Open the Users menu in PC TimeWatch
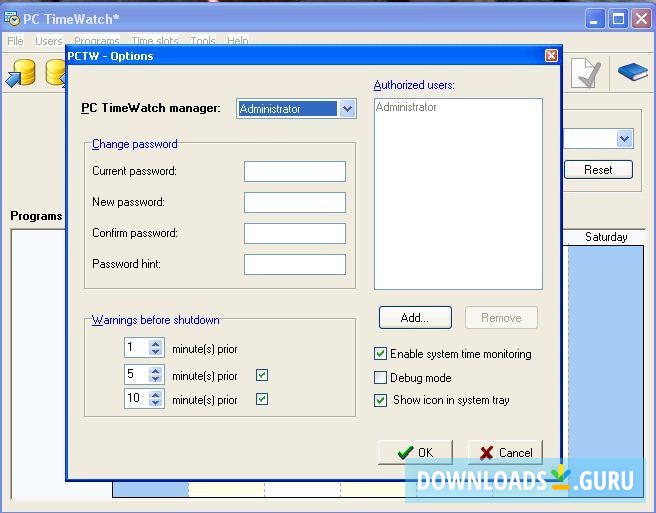The height and width of the screenshot is (513, 656). 49,41
